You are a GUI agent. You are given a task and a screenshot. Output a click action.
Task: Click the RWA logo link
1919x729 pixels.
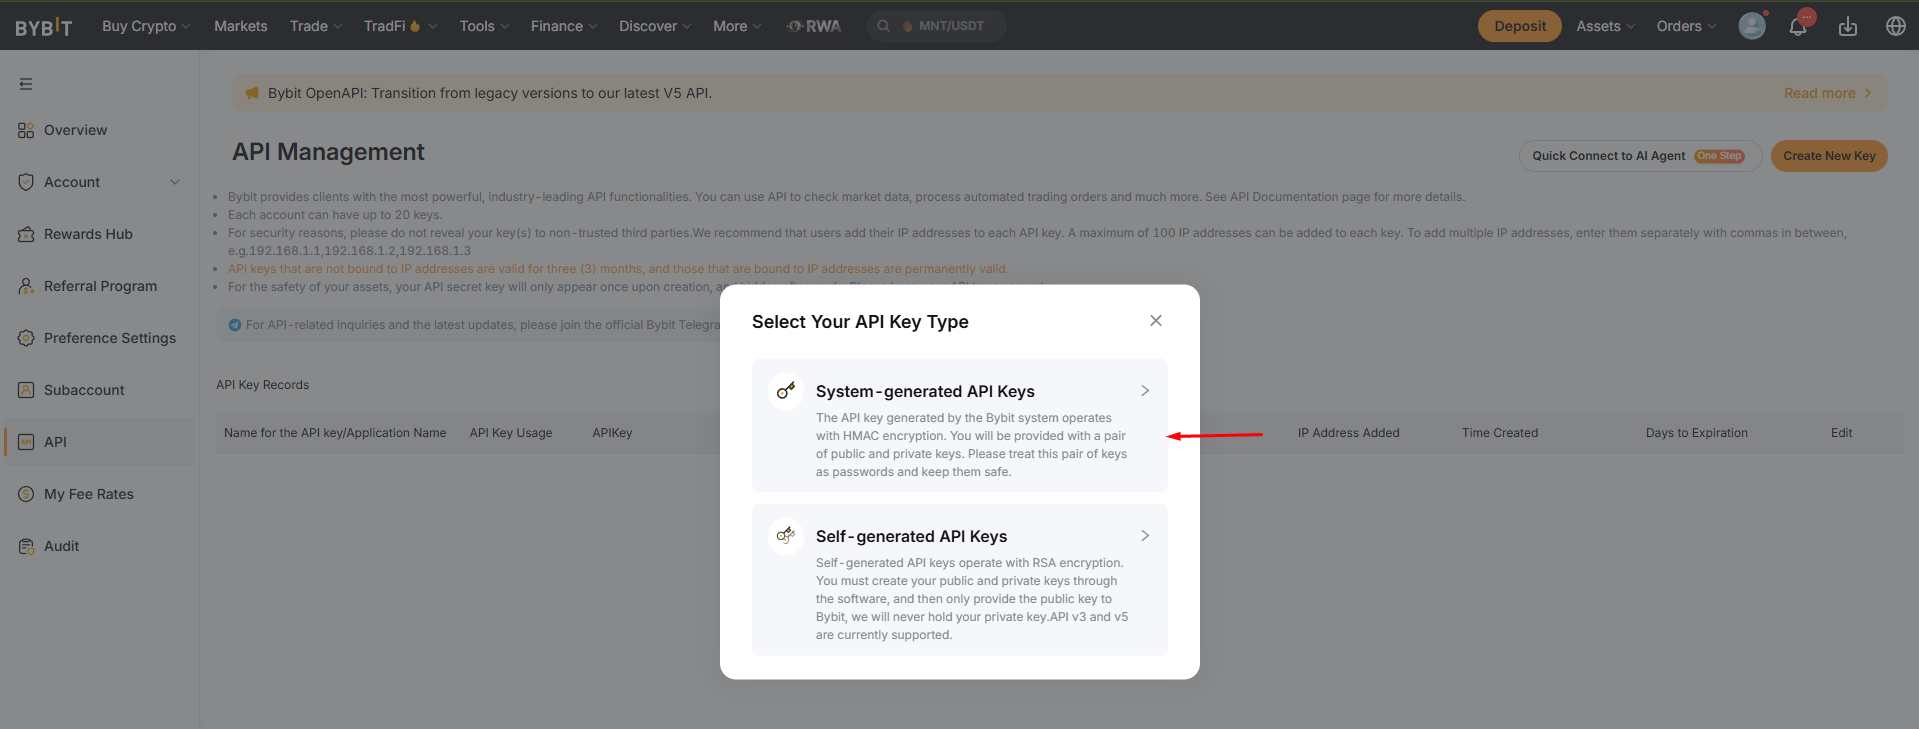click(x=814, y=26)
